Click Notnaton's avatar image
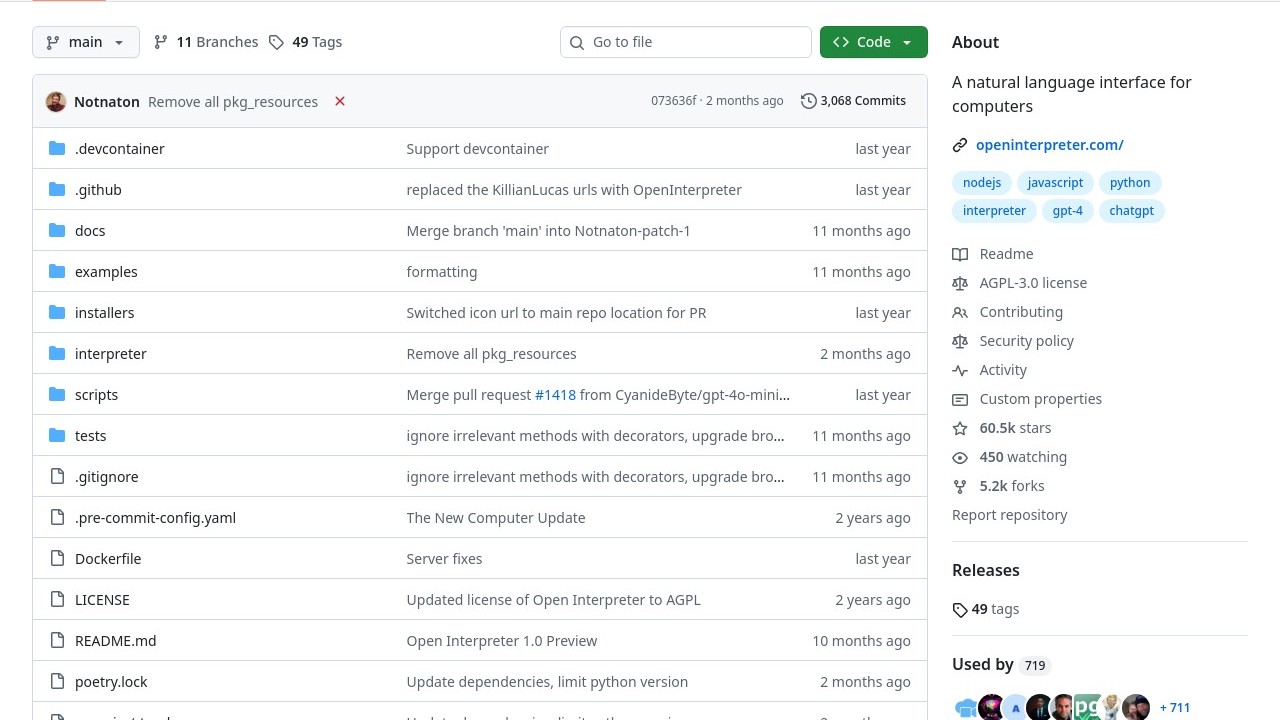Screen dimensions: 1280x720 tap(56, 102)
